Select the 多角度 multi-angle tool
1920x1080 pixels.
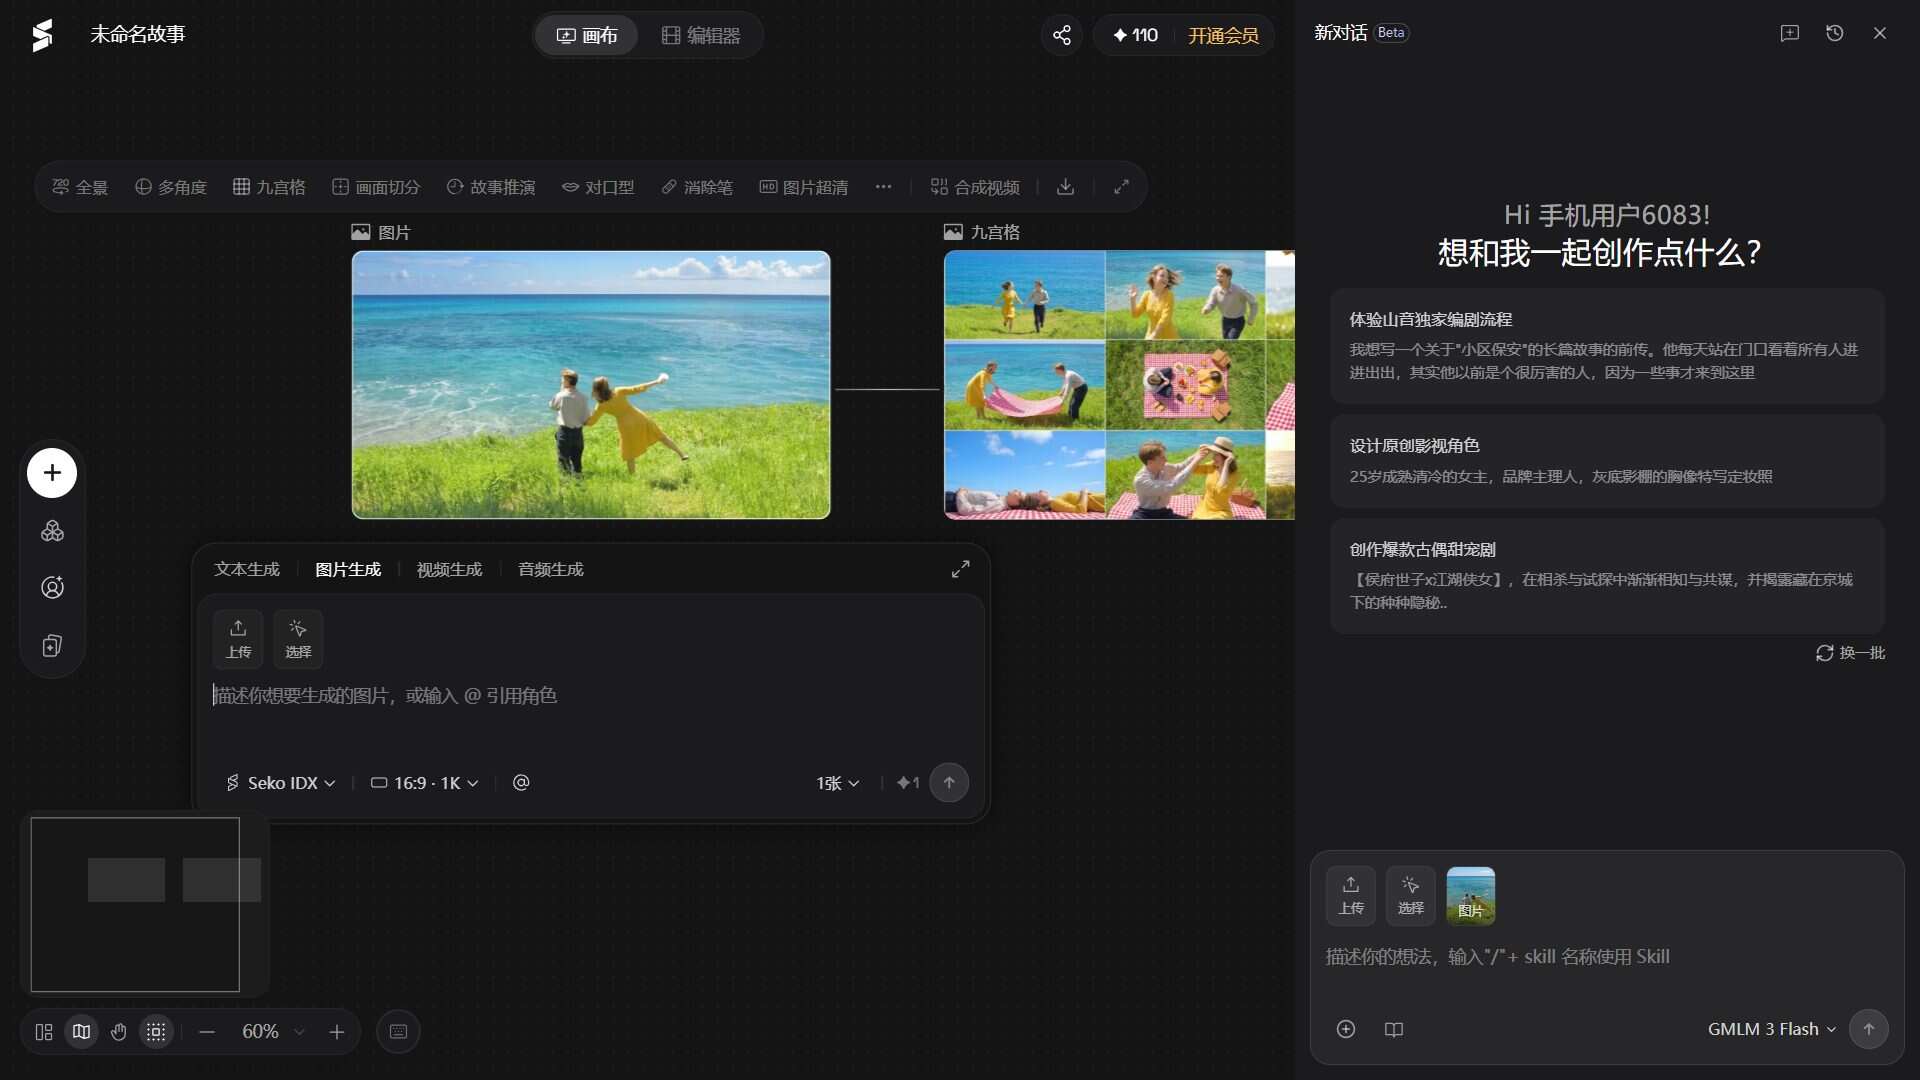[x=171, y=187]
